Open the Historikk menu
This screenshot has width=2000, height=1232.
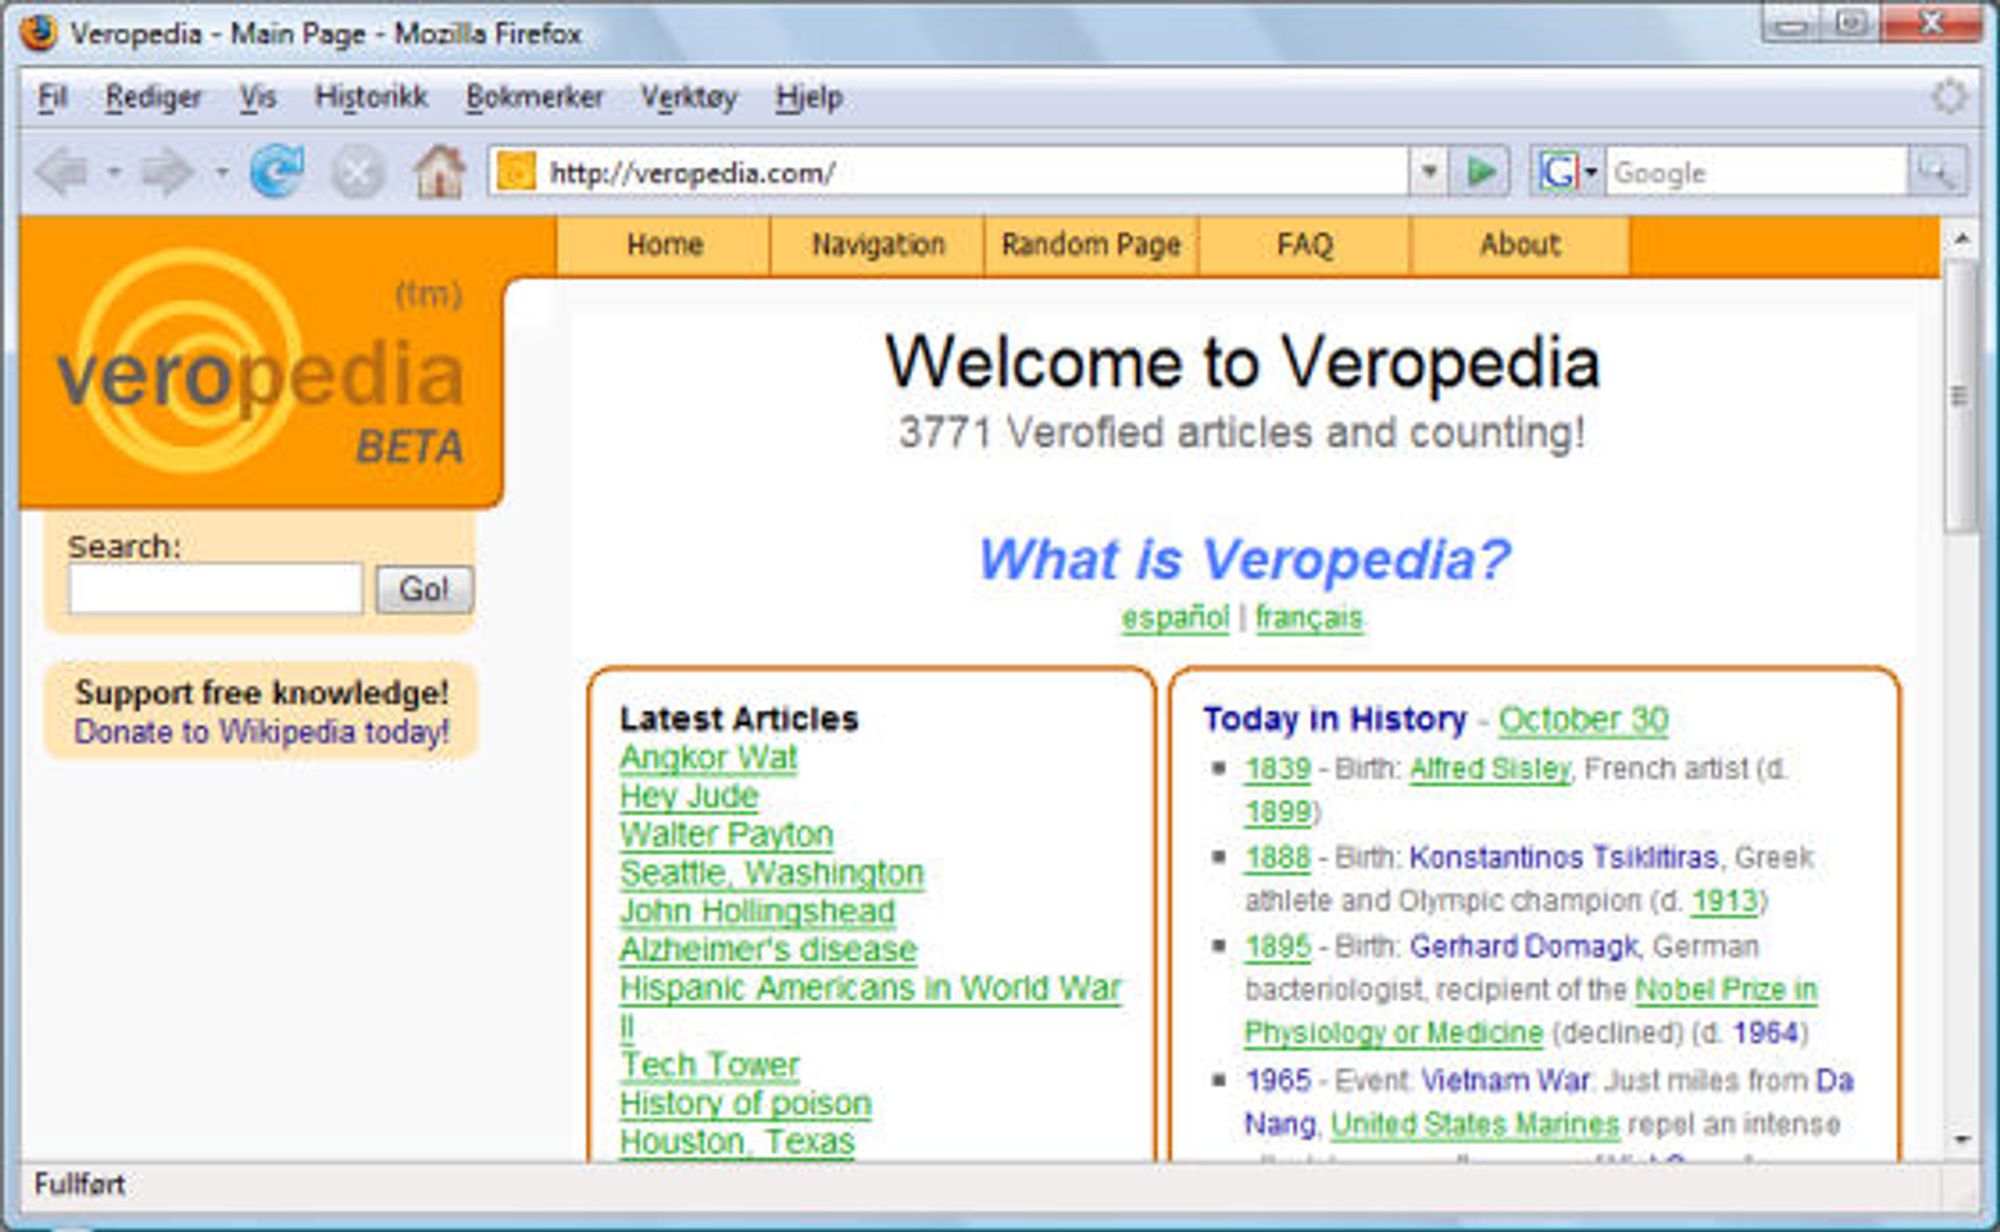pyautogui.click(x=371, y=97)
